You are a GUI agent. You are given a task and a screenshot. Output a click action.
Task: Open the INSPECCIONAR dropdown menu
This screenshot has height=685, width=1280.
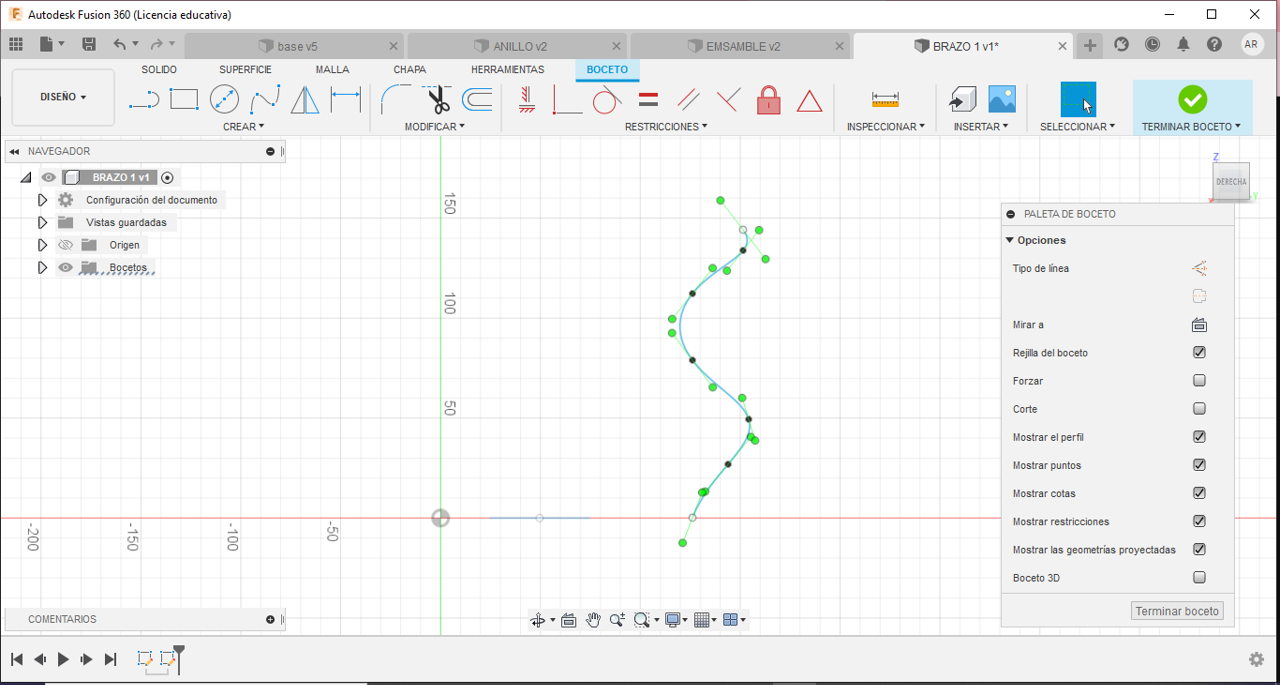click(x=885, y=127)
